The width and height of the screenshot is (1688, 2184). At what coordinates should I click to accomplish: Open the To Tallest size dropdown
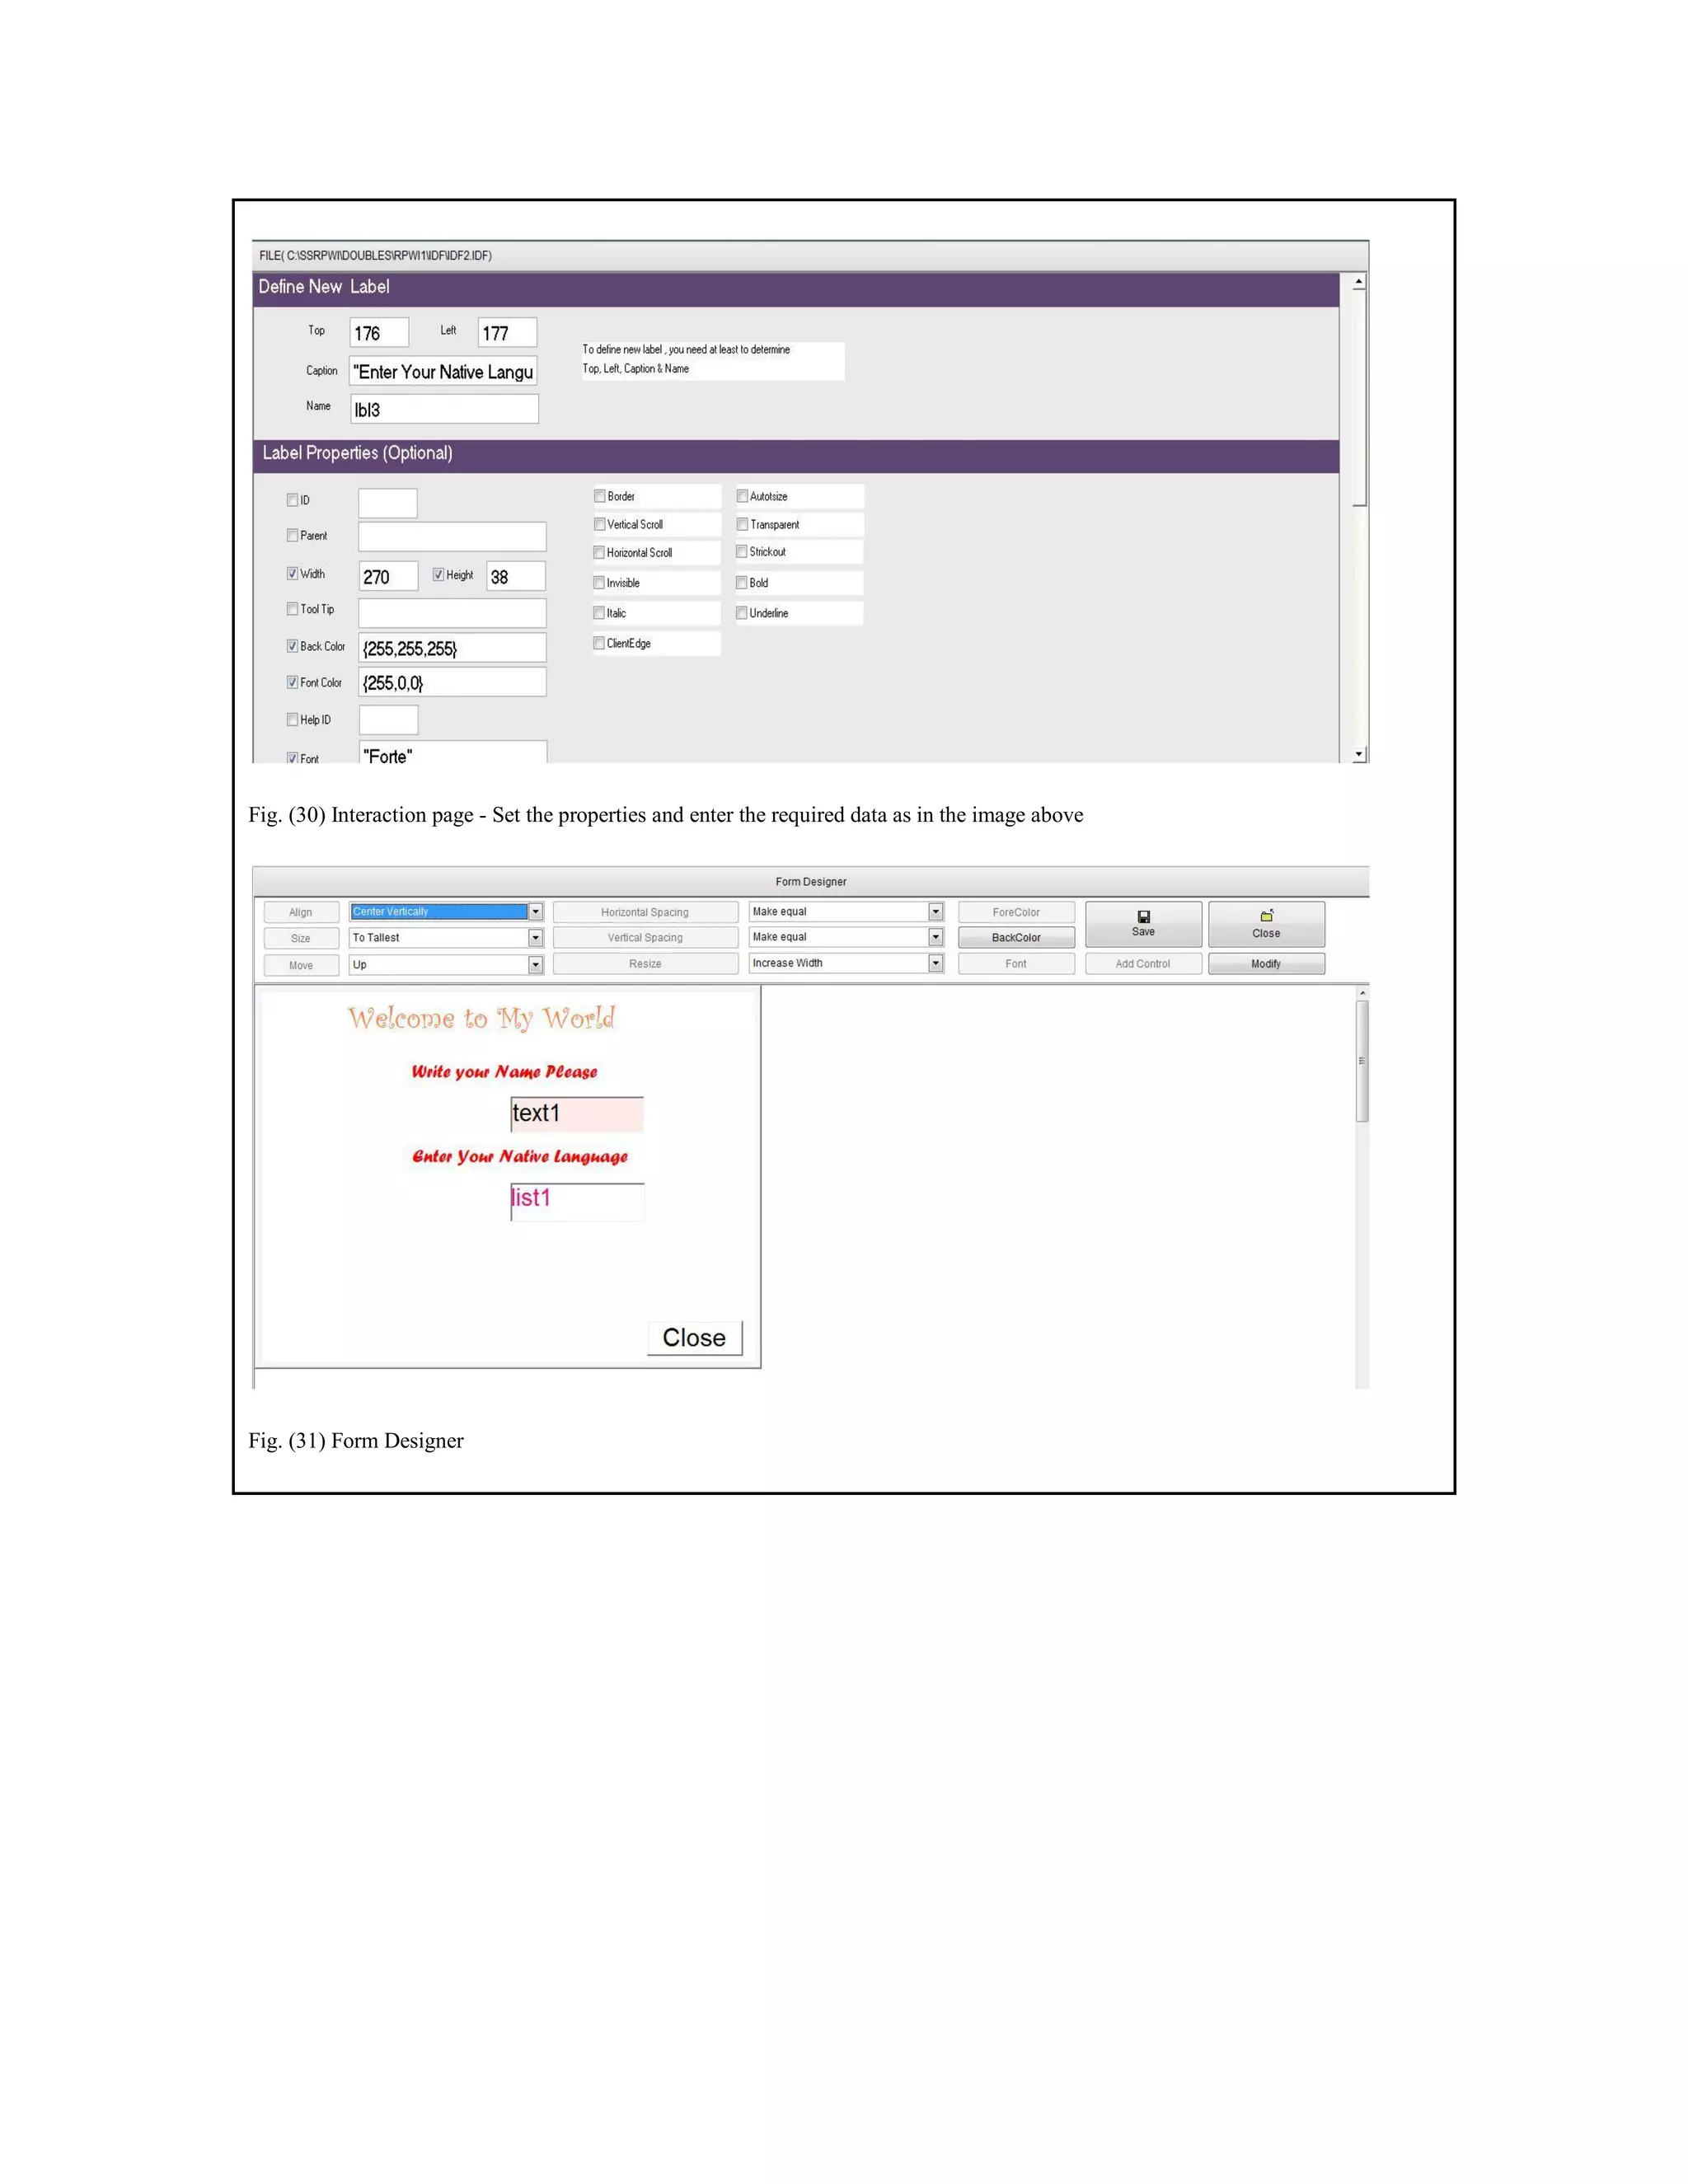point(536,938)
